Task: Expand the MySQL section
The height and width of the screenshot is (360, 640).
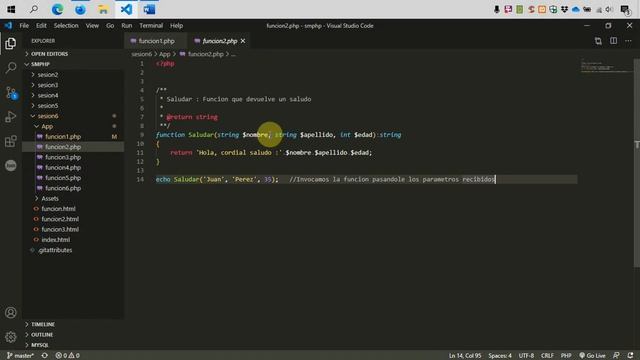Action: coord(73,345)
